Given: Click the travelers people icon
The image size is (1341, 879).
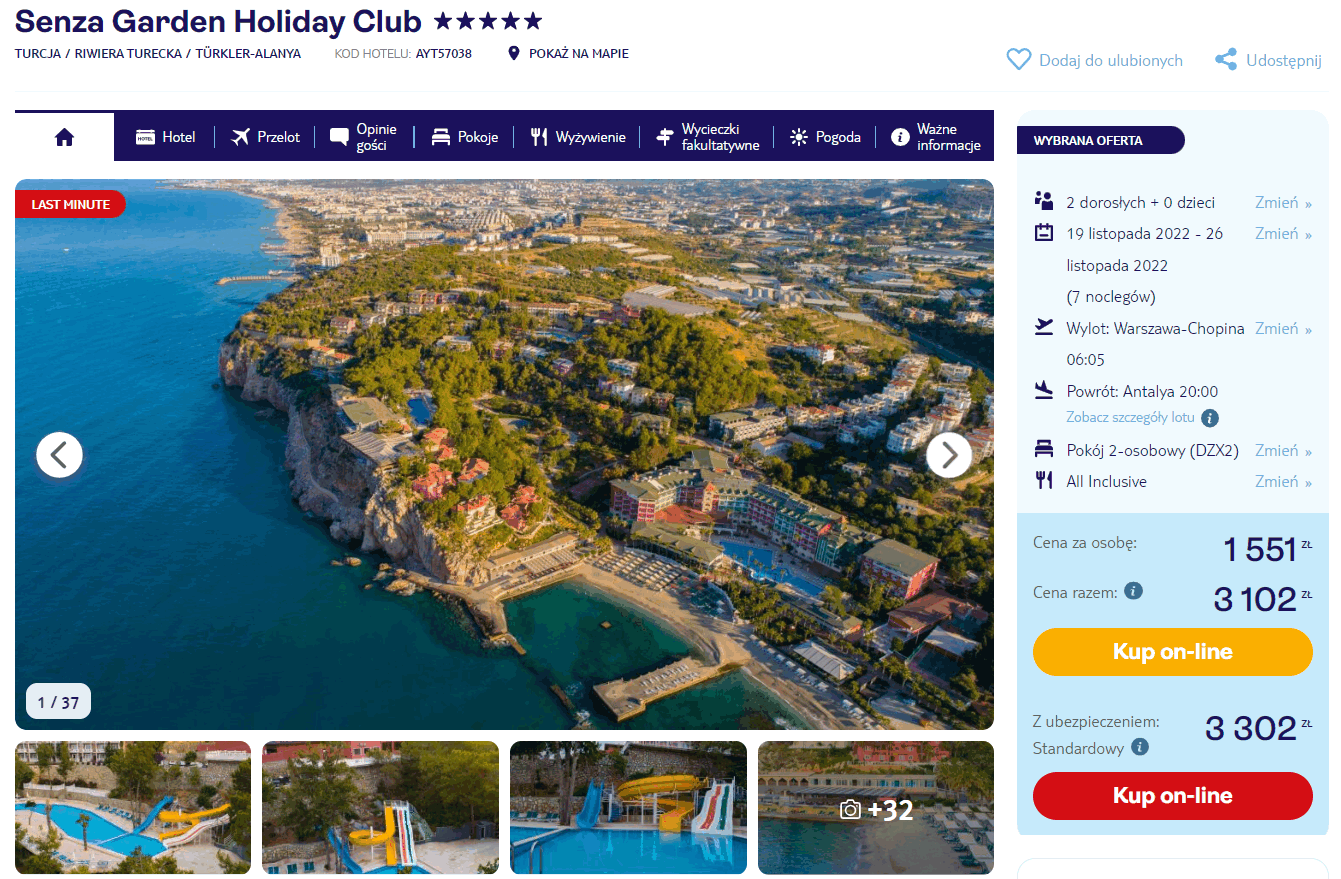Looking at the screenshot, I should (x=1044, y=201).
